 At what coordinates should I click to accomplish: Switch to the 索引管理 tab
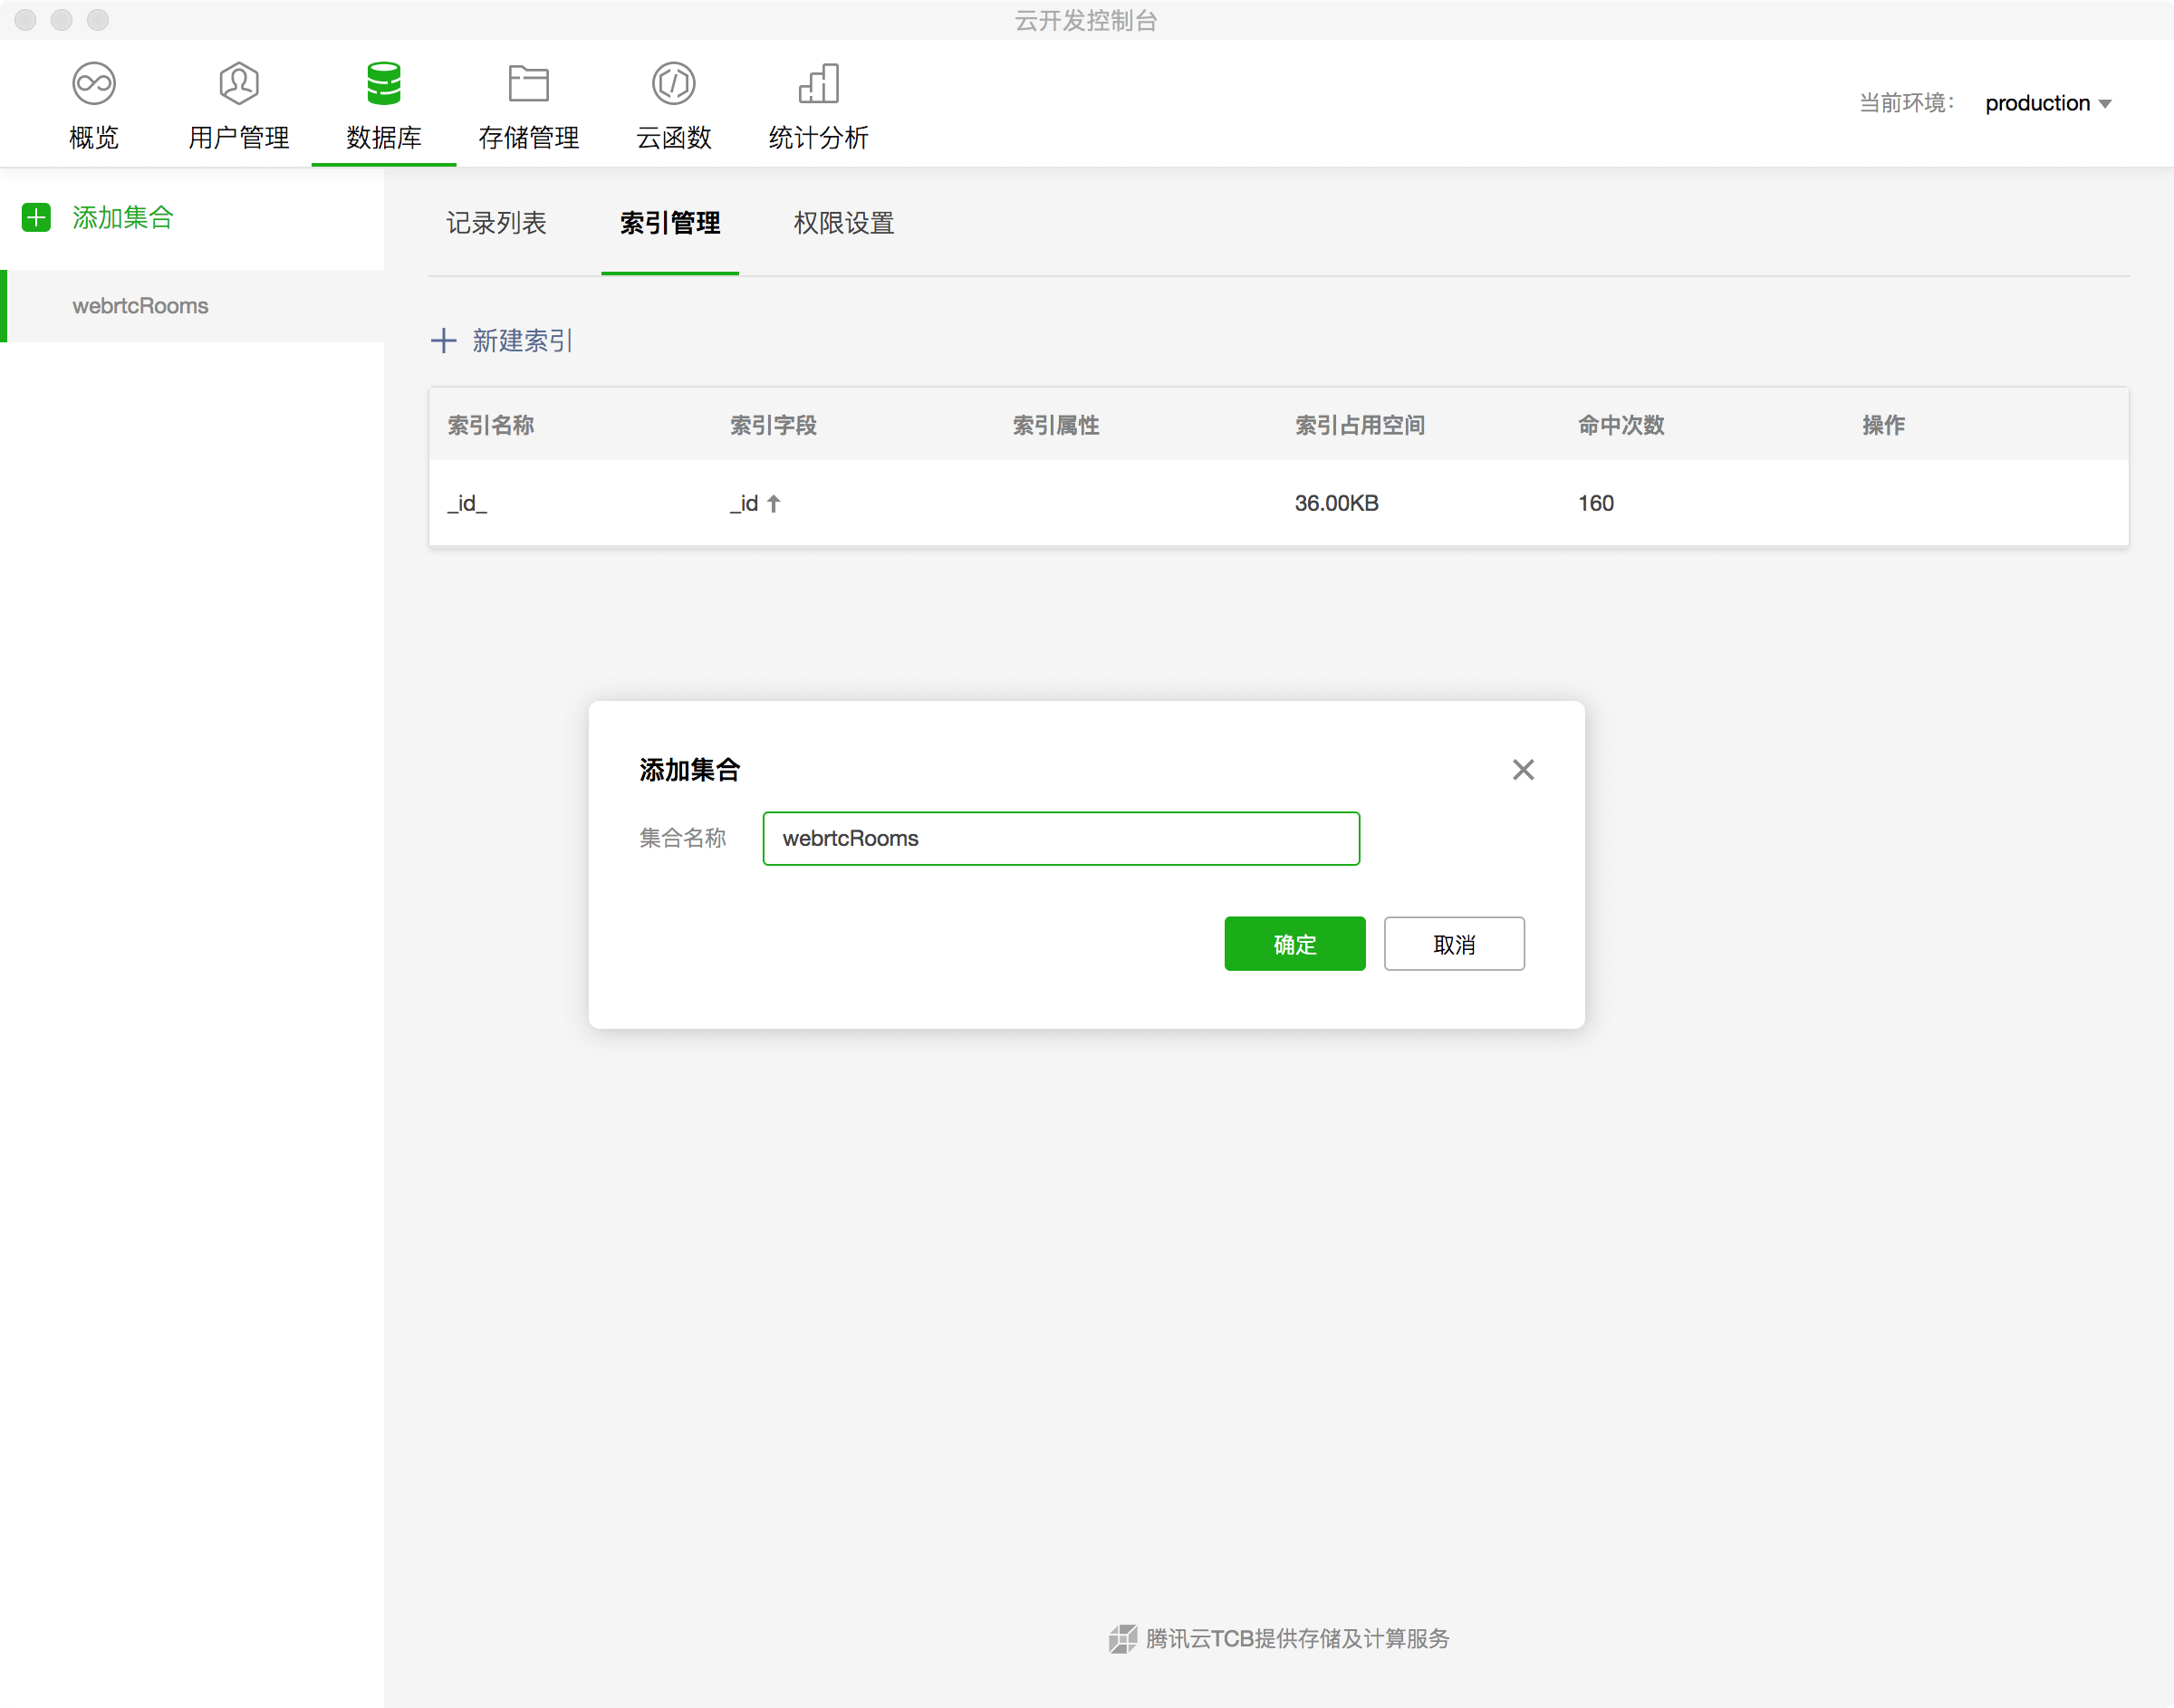(670, 224)
